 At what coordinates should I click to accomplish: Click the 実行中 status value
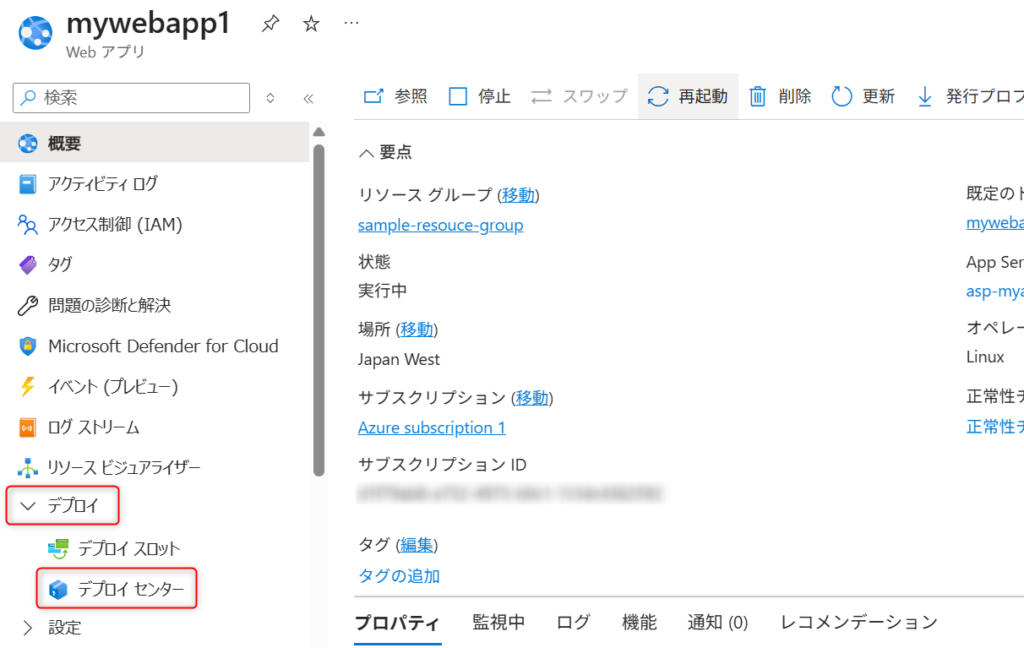[383, 290]
